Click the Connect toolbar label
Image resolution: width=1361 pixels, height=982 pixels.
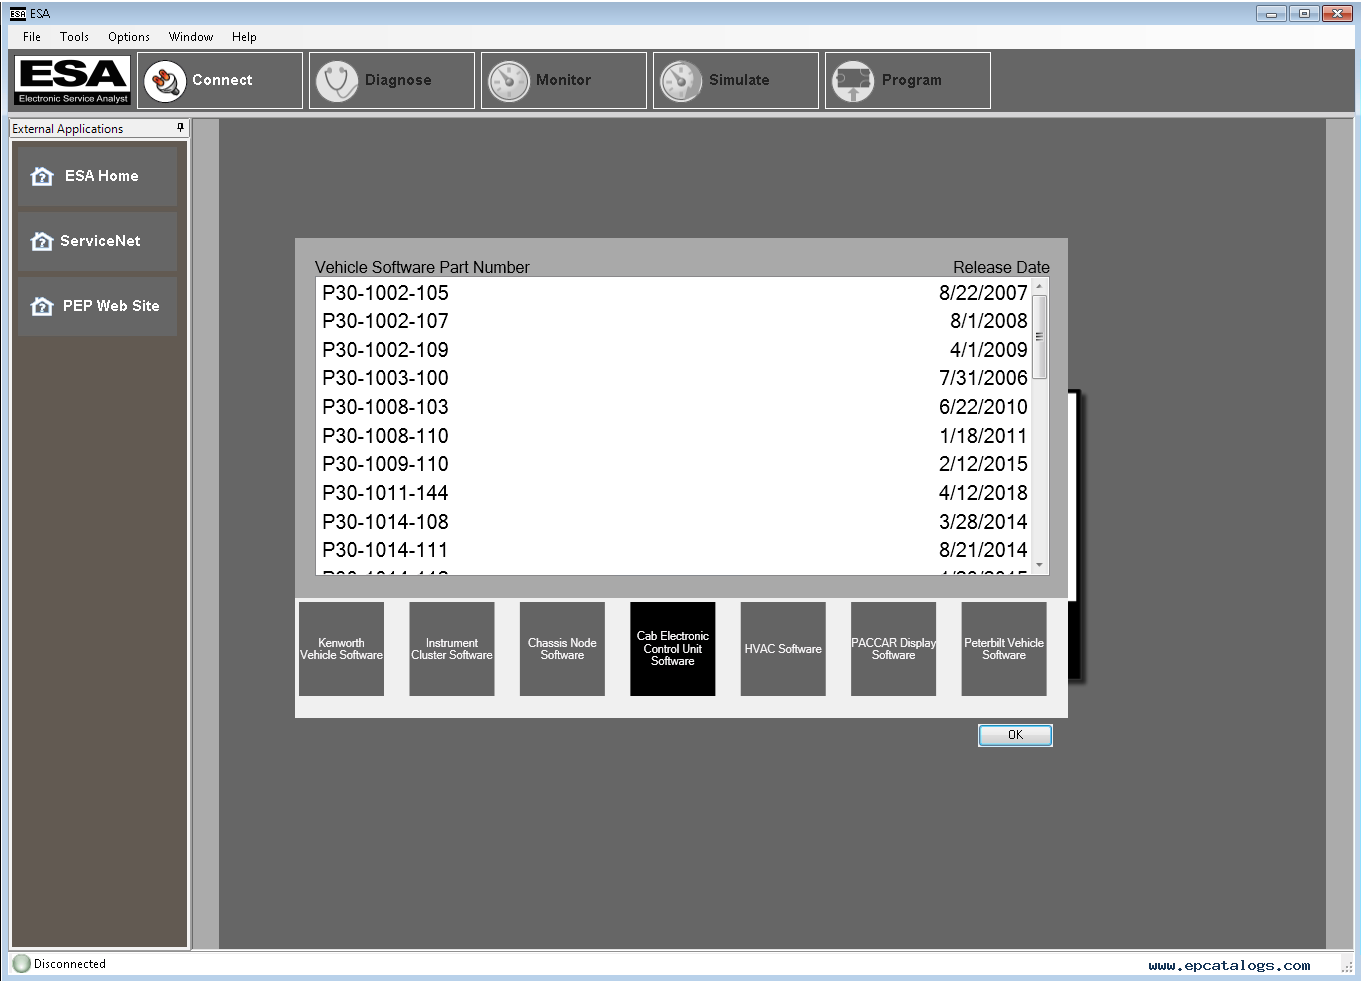(222, 80)
